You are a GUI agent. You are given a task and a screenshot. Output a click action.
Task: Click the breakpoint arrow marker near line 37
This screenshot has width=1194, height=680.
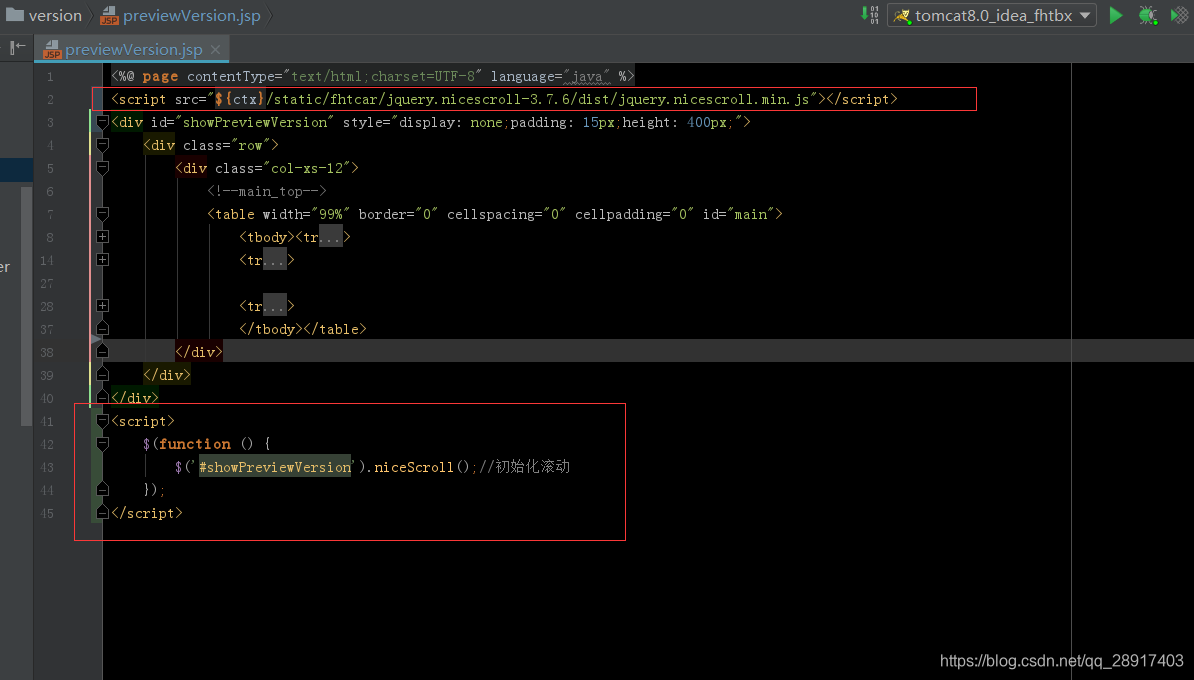[96, 338]
